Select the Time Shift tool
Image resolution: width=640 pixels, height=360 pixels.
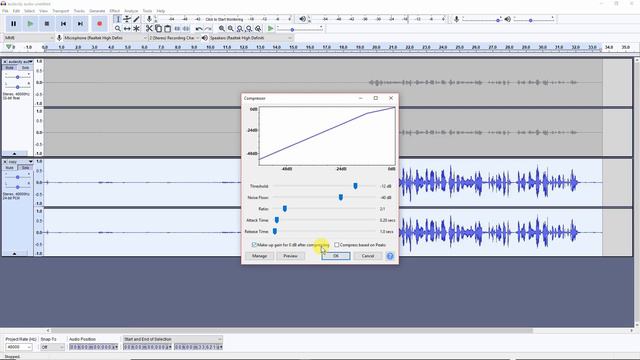pos(127,29)
